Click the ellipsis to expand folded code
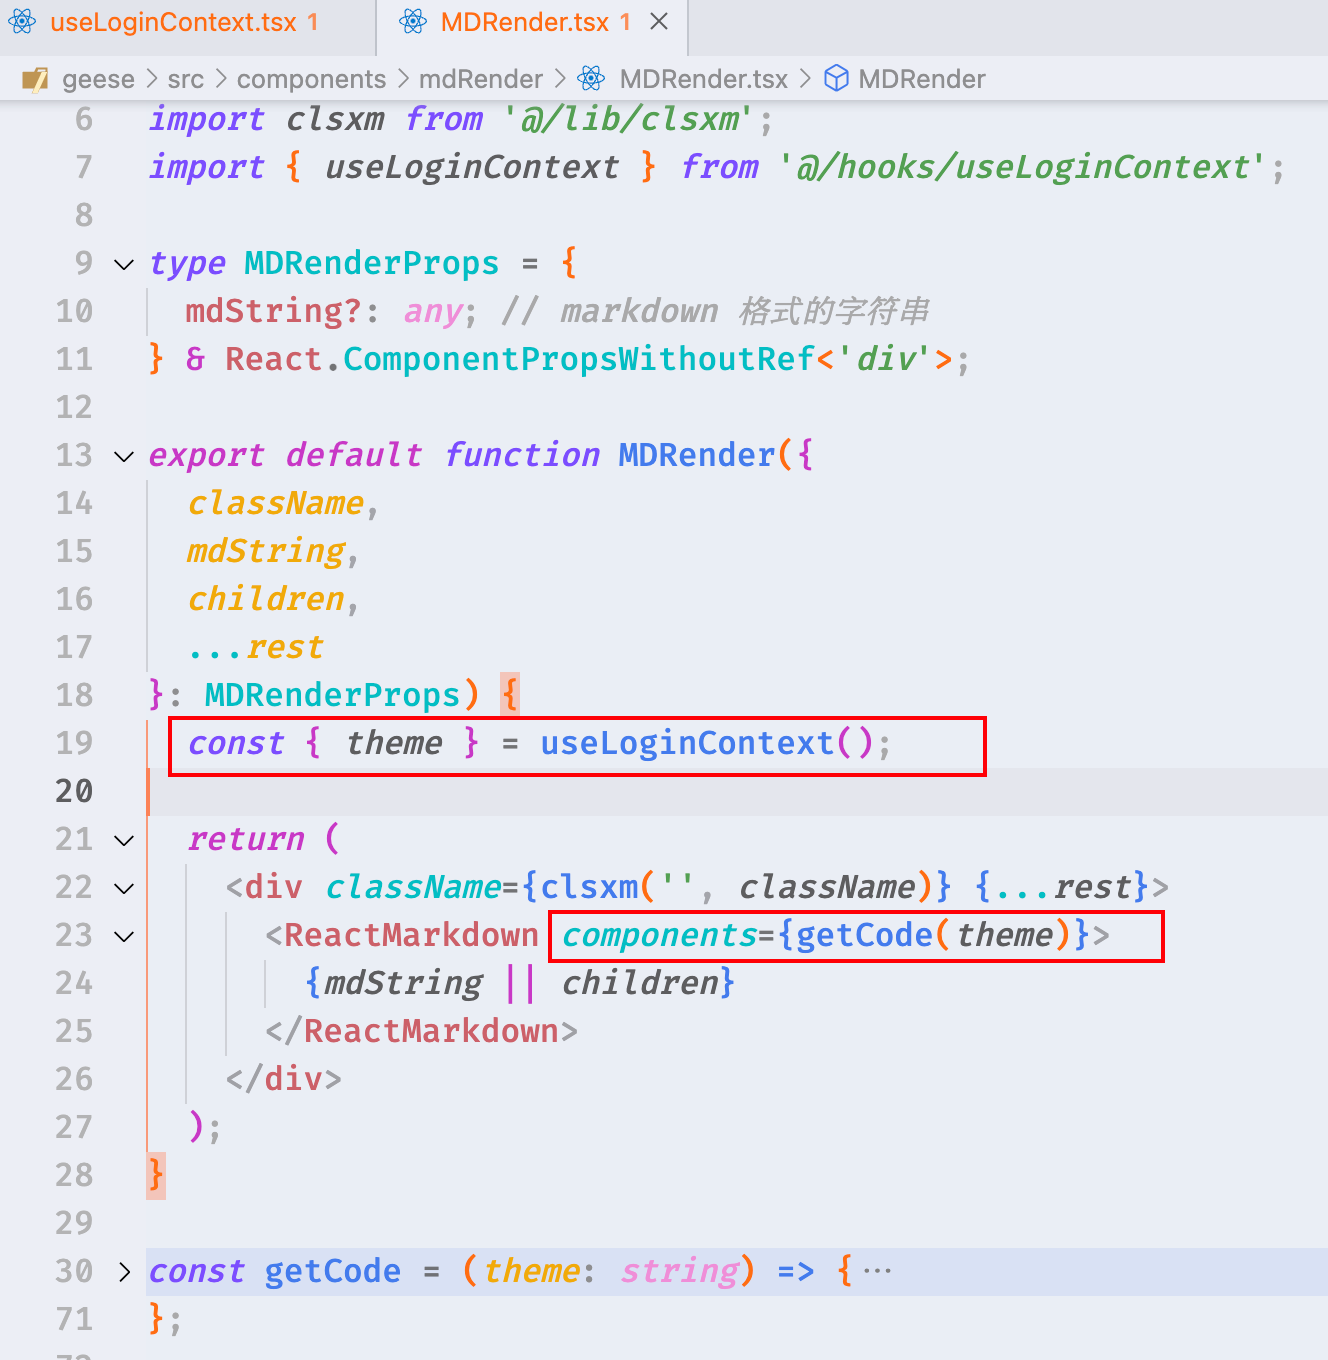Screen dimensions: 1328x1360 877,1268
